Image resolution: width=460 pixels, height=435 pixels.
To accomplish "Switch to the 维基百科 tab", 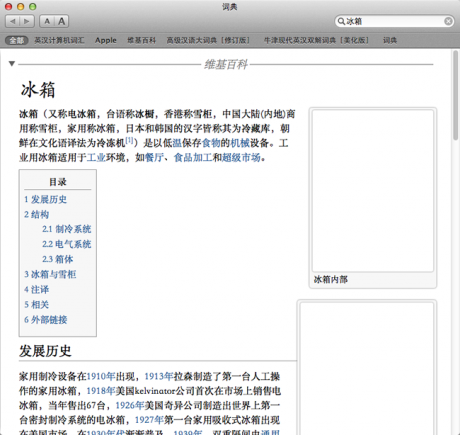I will pos(141,40).
